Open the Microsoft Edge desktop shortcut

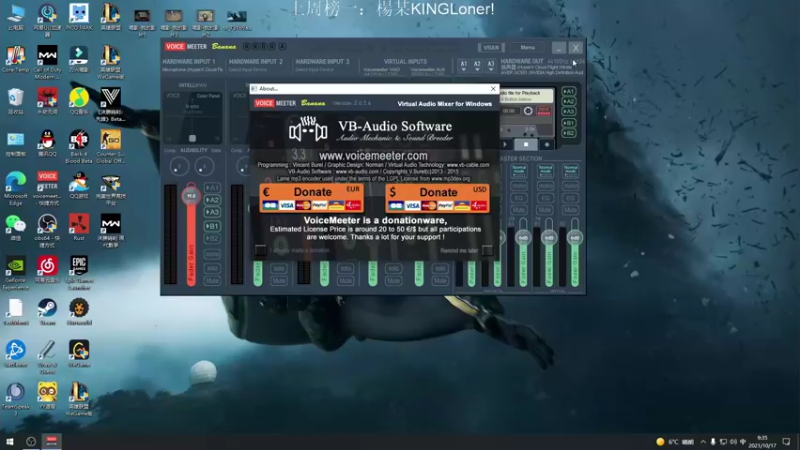[15, 188]
